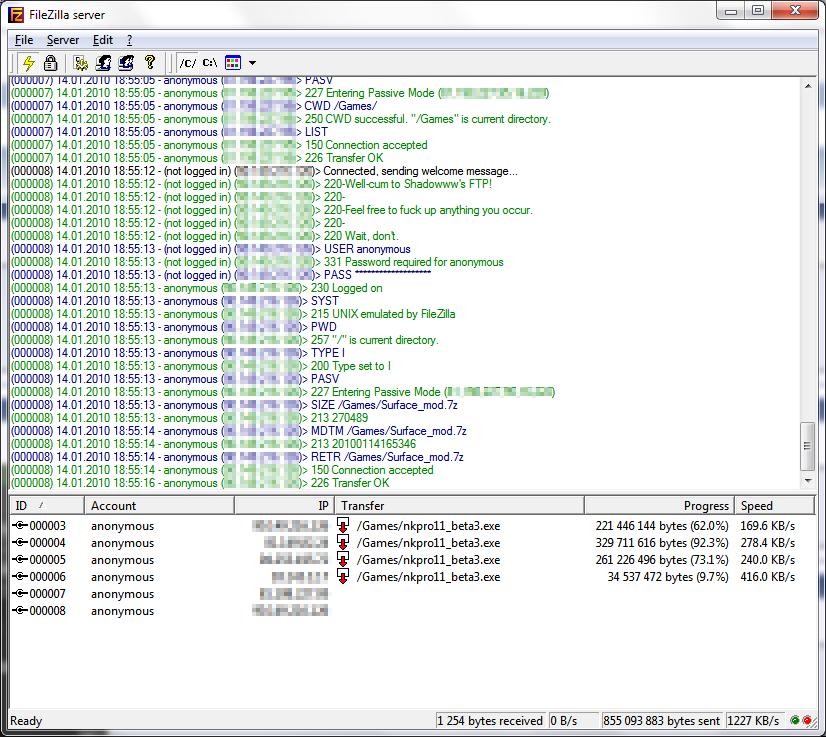Select connection row 000006

point(412,577)
